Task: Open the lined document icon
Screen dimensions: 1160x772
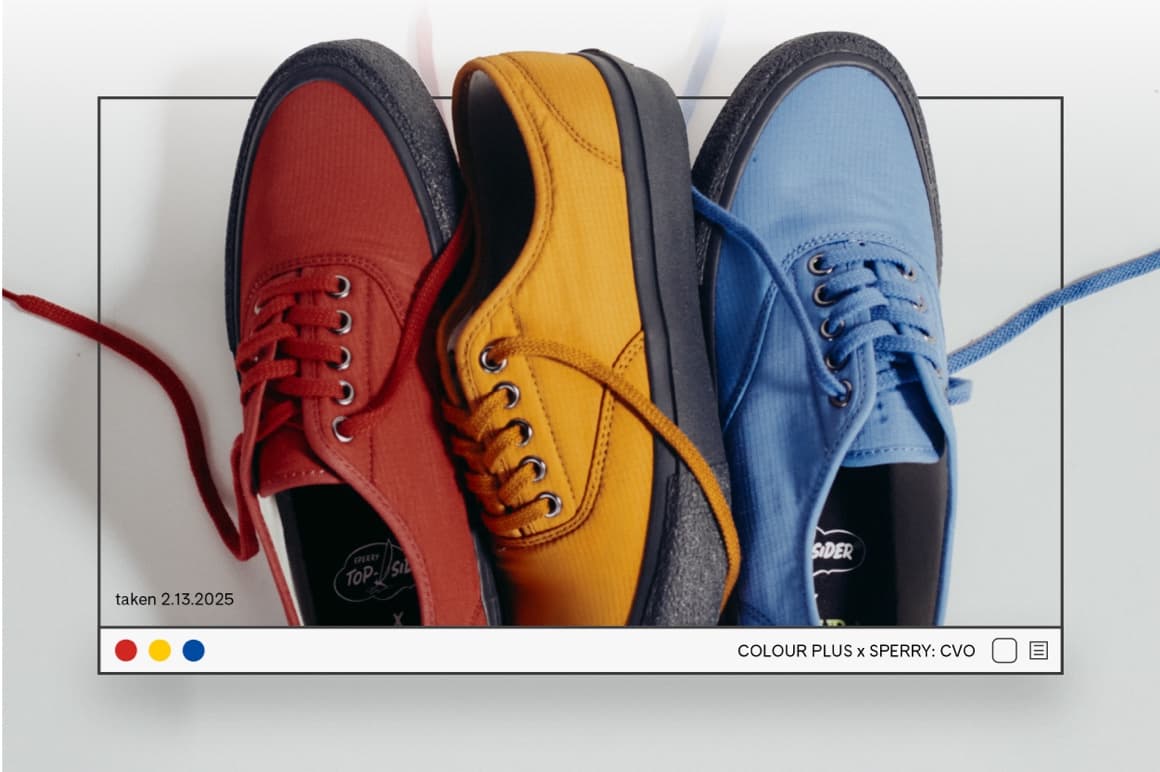Action: point(1039,651)
